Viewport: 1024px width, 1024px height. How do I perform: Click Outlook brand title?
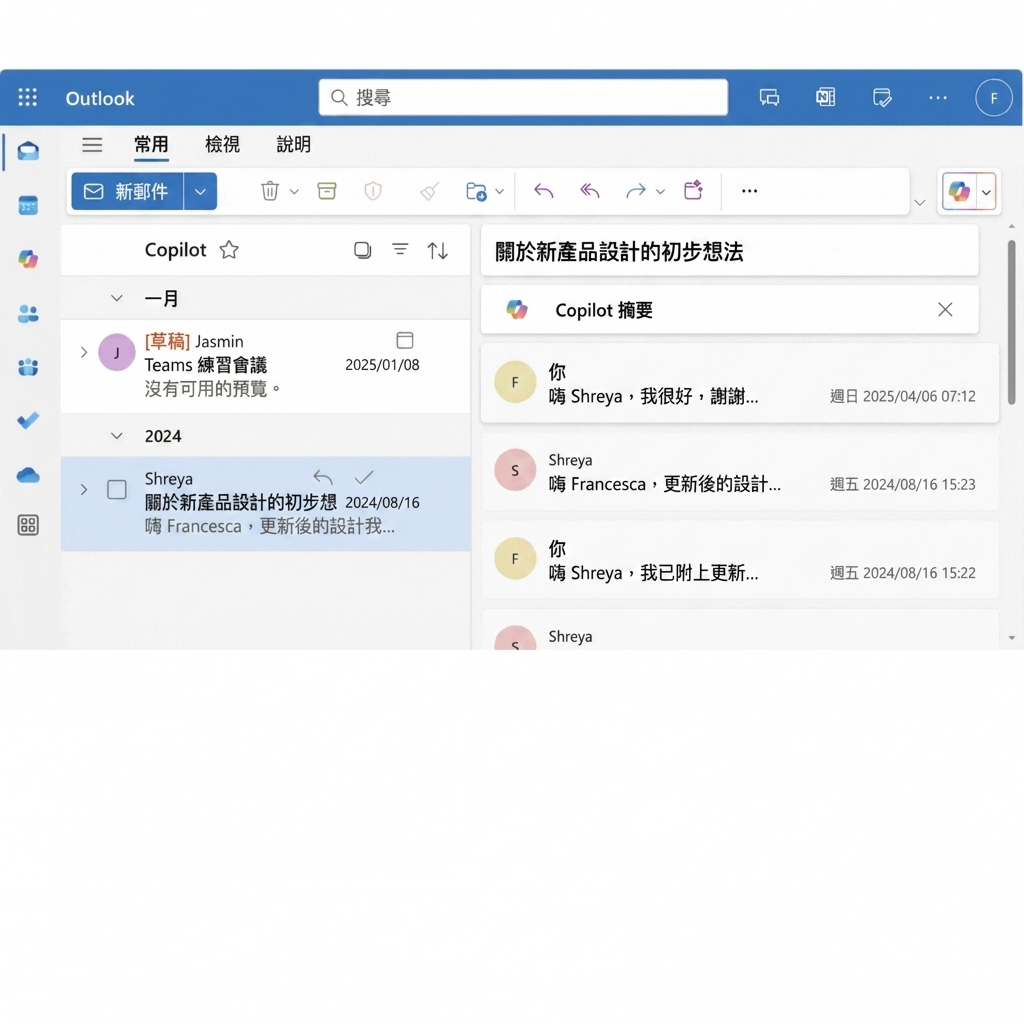(100, 99)
